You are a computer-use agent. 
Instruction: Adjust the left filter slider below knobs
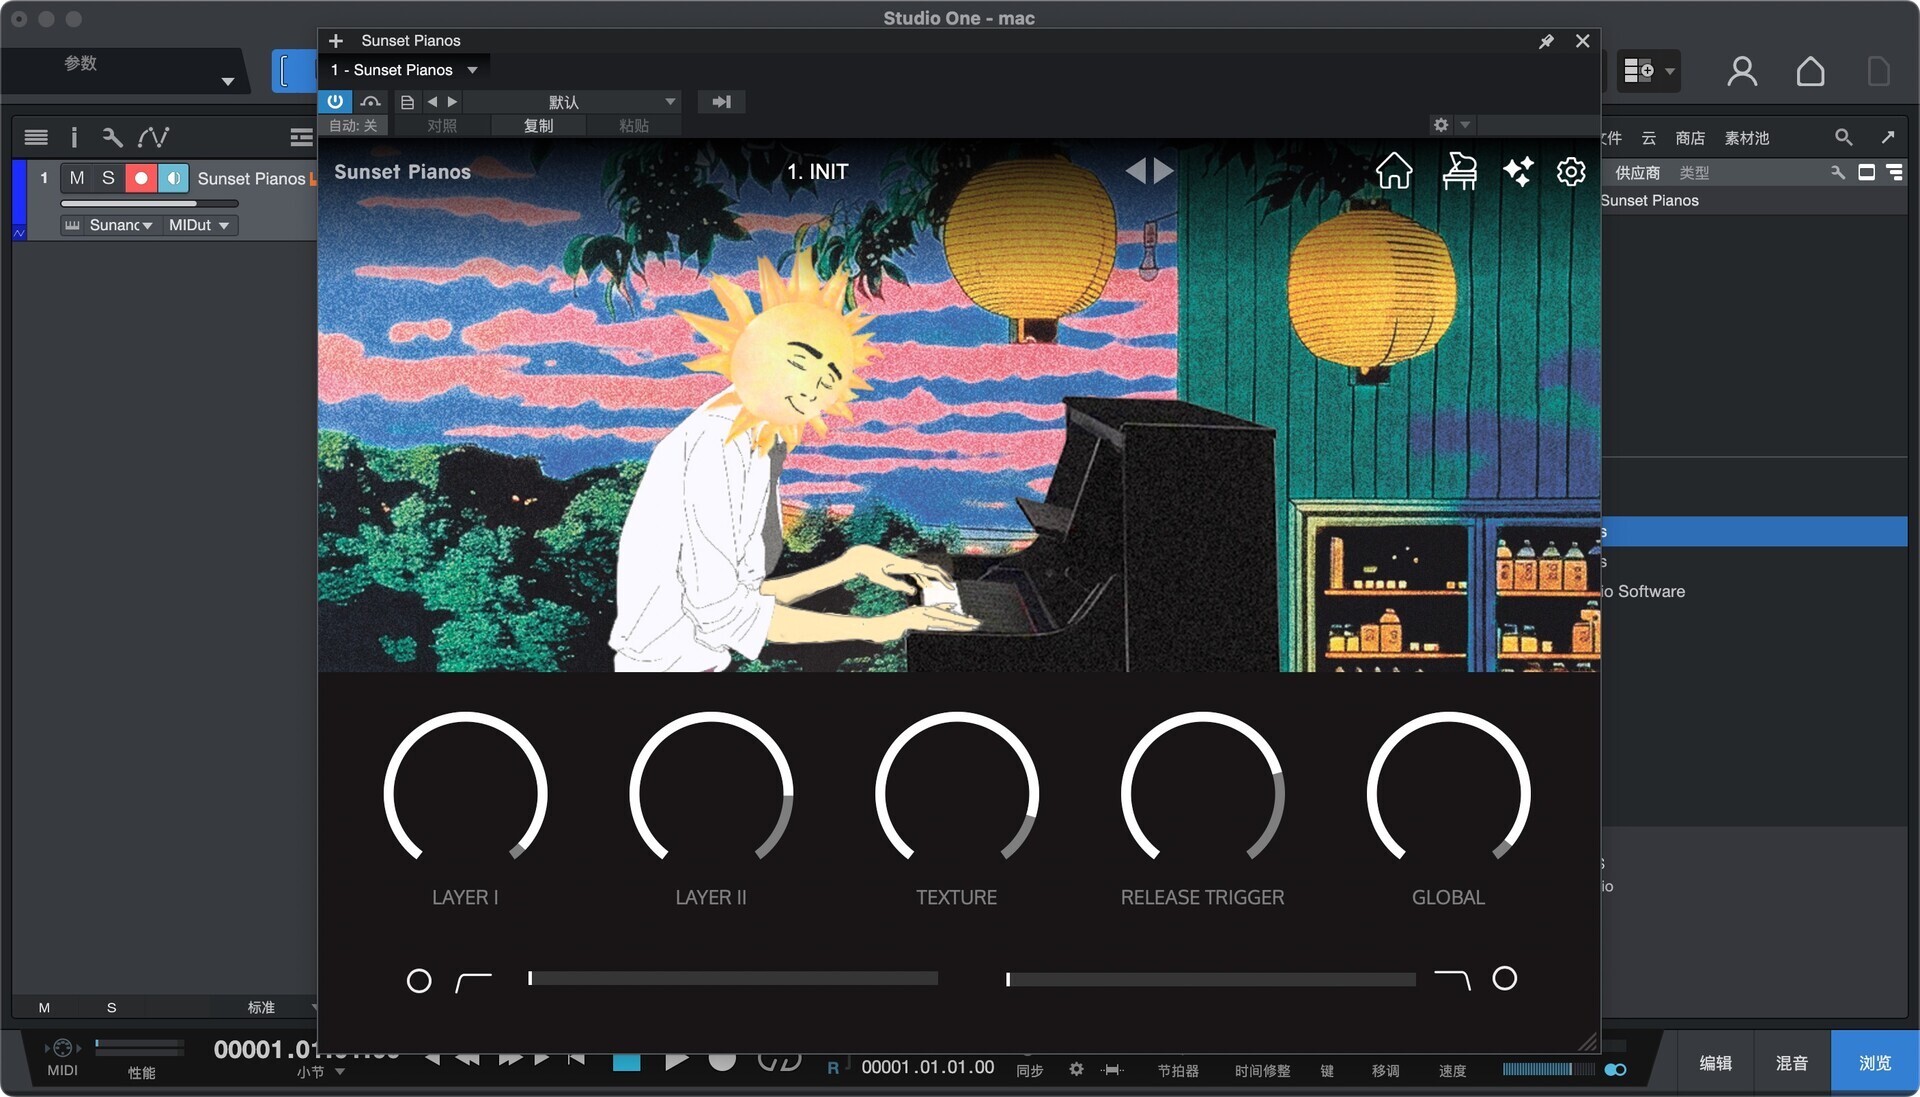coord(733,978)
